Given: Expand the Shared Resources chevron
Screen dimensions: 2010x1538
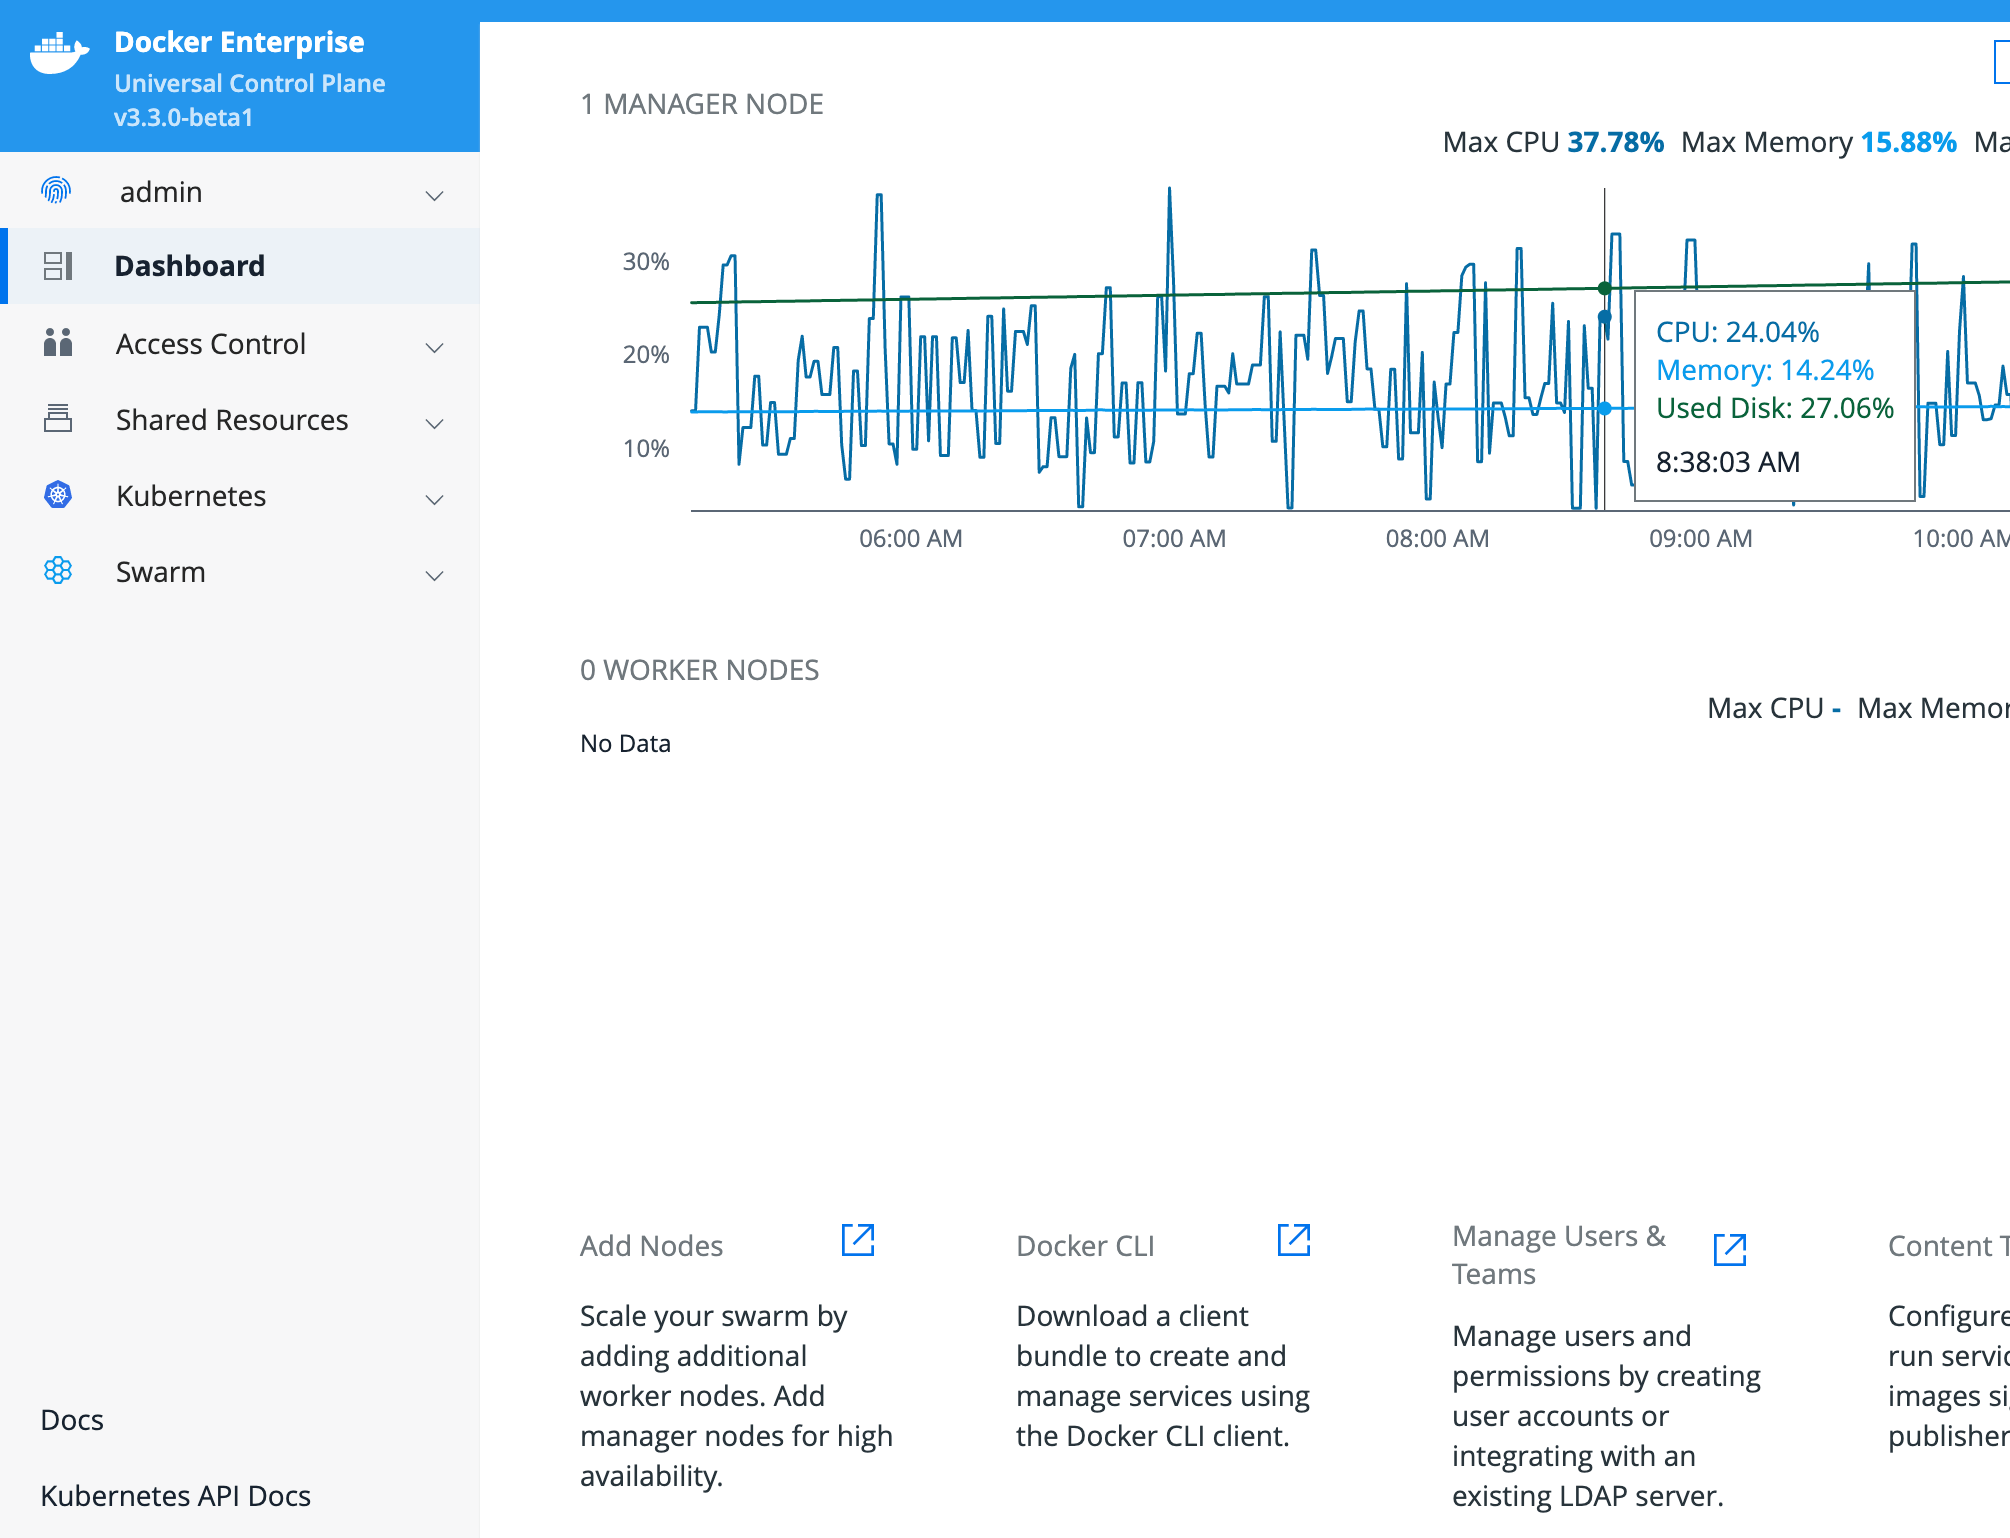Looking at the screenshot, I should (434, 423).
